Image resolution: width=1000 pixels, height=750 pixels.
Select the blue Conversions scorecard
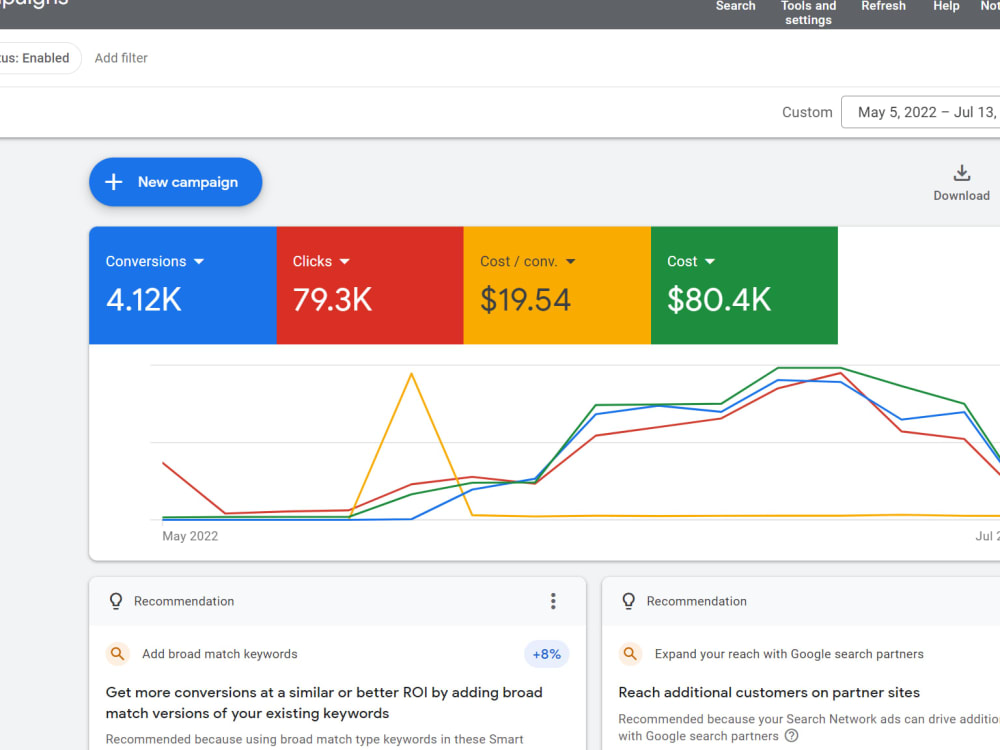point(183,285)
